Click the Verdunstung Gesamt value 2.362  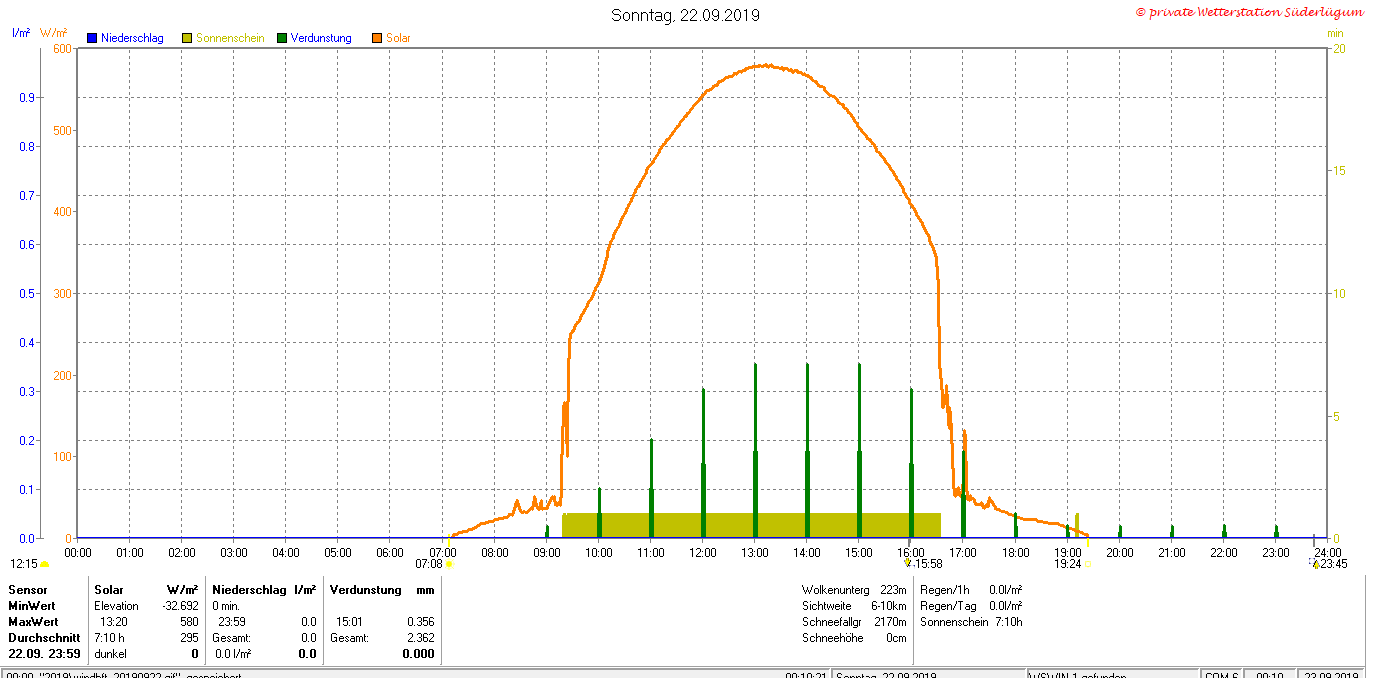click(420, 638)
